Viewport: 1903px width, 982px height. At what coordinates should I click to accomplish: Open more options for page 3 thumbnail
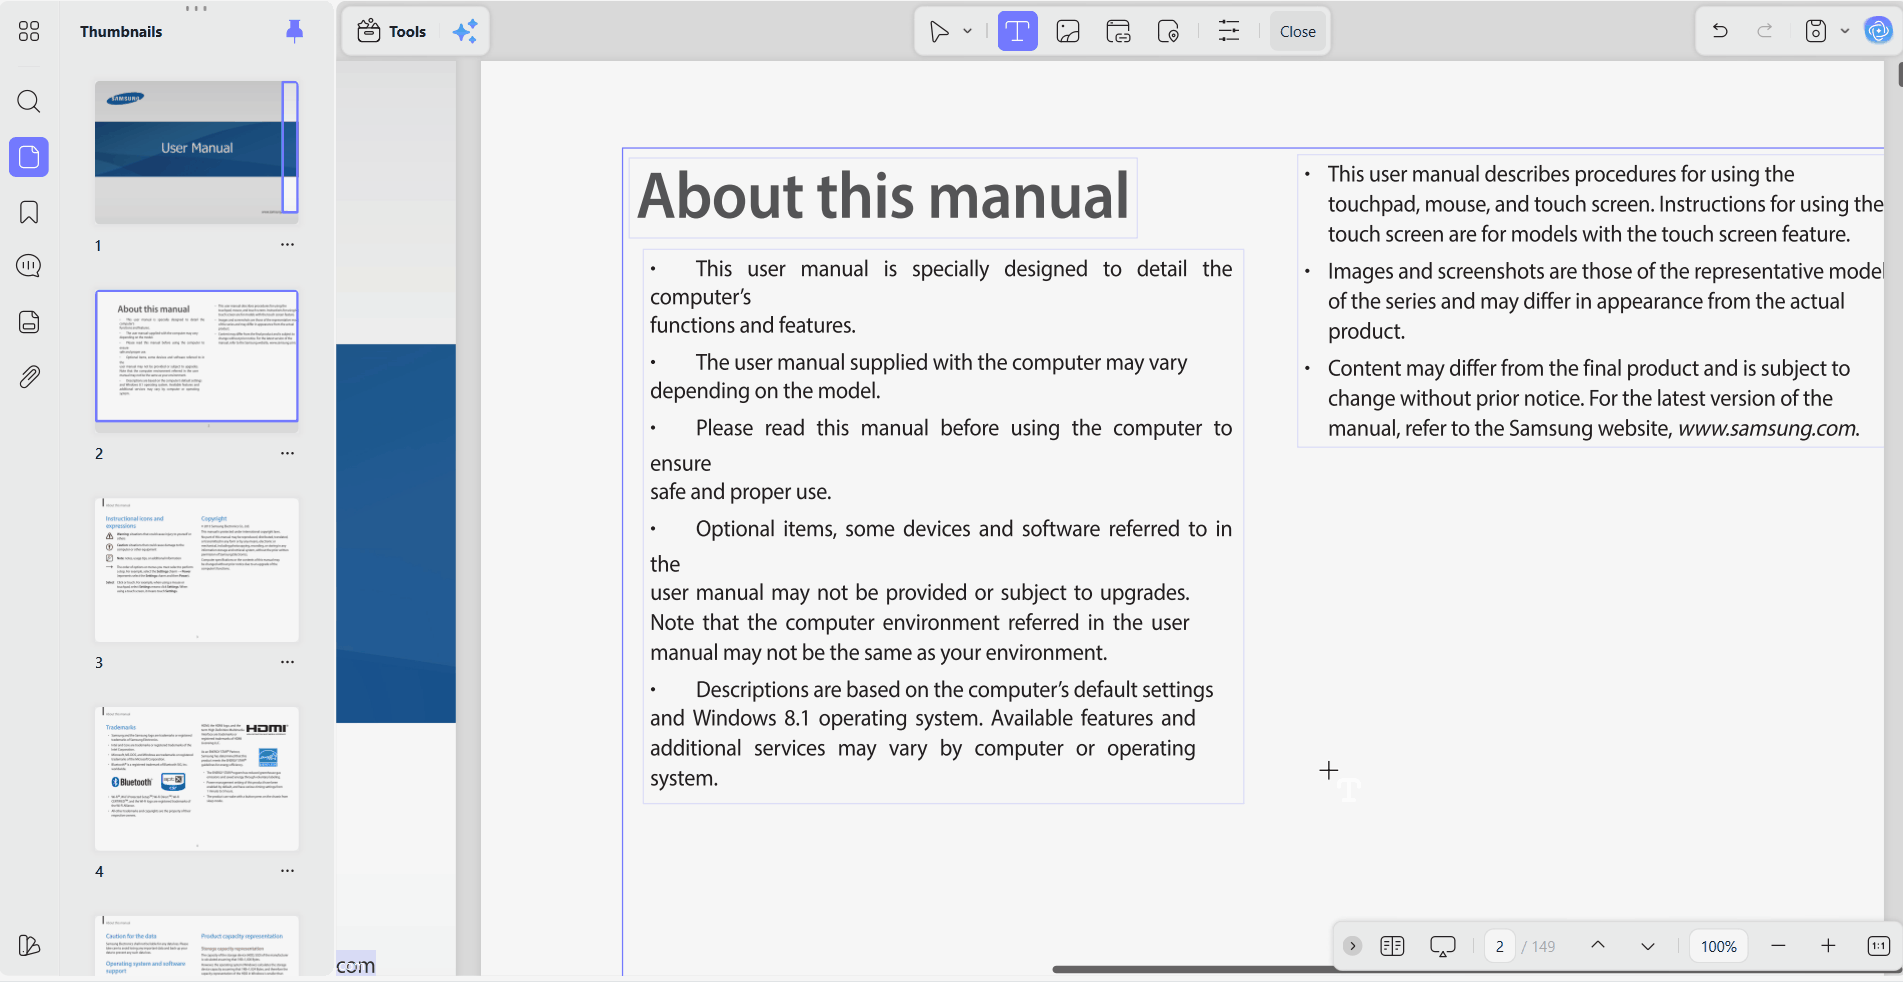pos(287,662)
